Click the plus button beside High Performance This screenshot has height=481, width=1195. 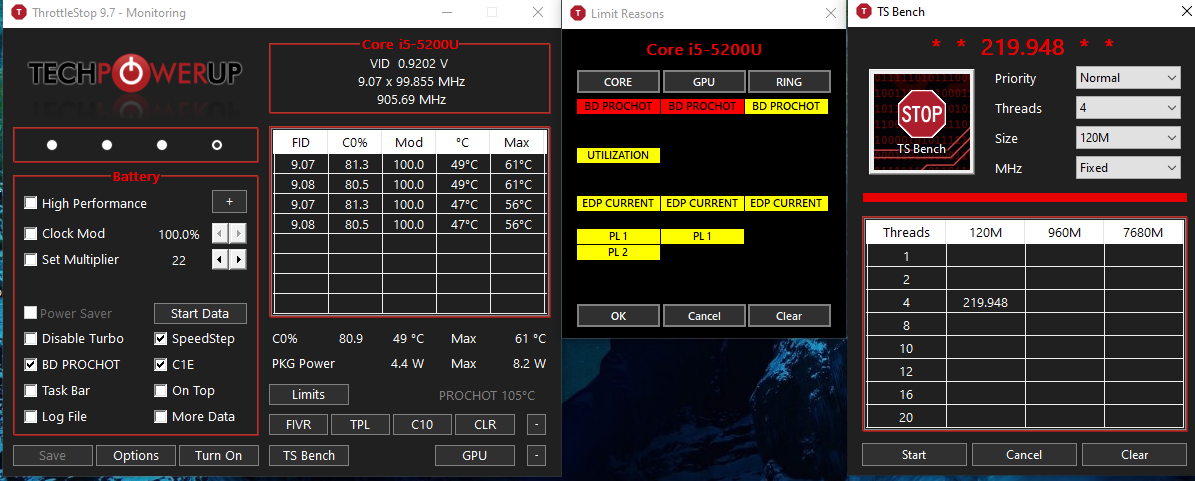229,203
